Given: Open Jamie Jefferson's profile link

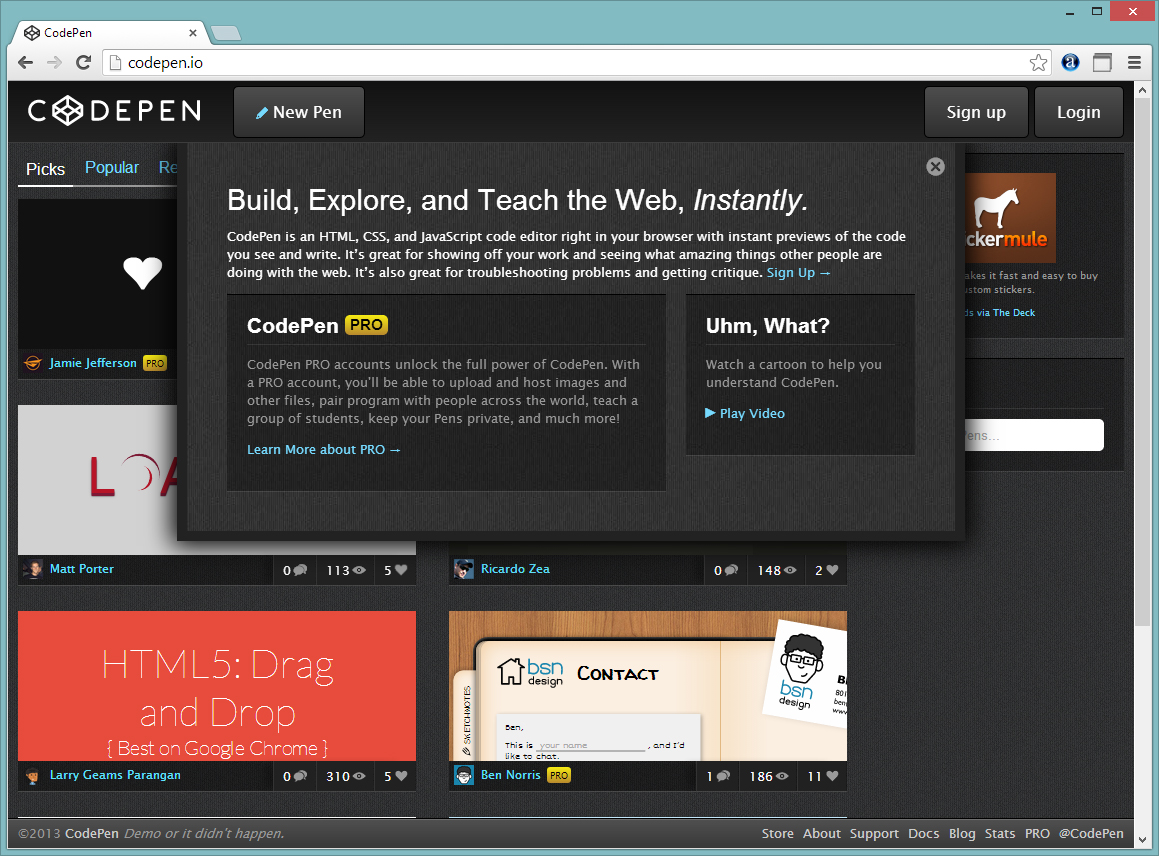Looking at the screenshot, I should click(x=93, y=363).
